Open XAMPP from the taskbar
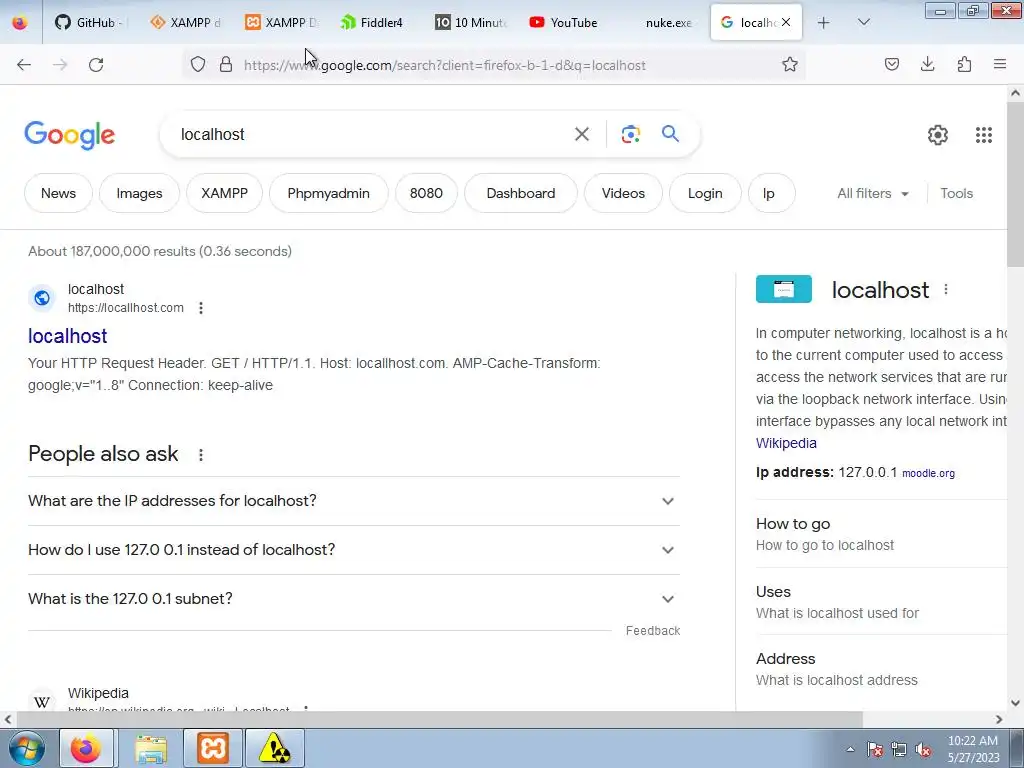Screen dimensions: 1024x768 [x=213, y=748]
